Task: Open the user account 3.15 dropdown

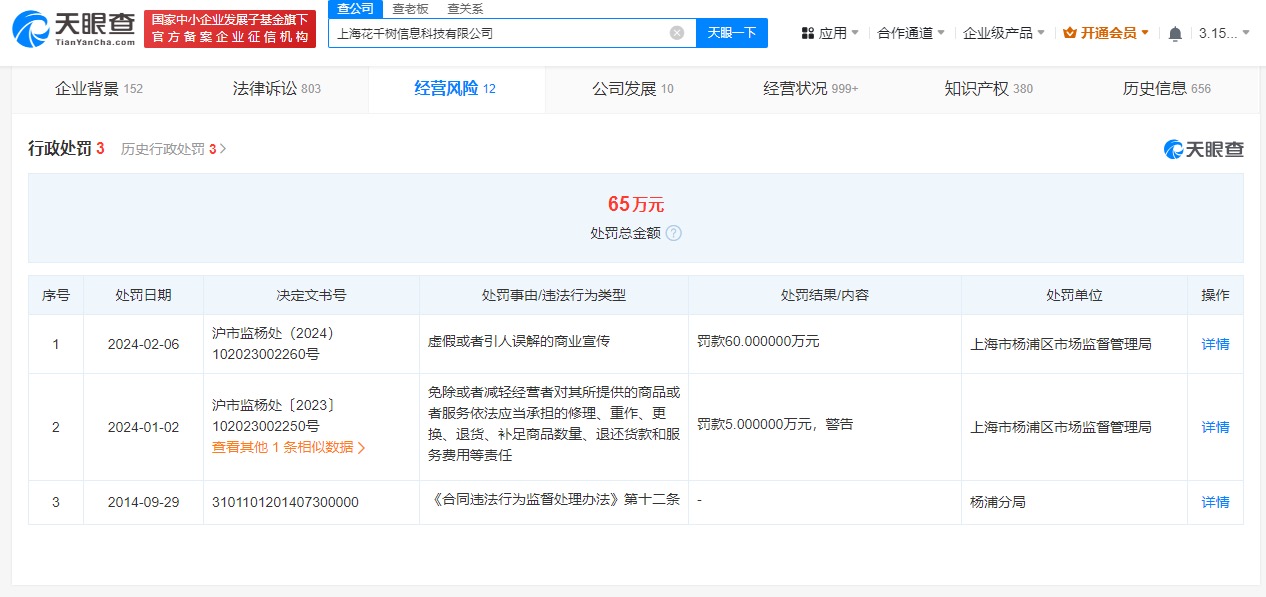Action: [x=1224, y=33]
